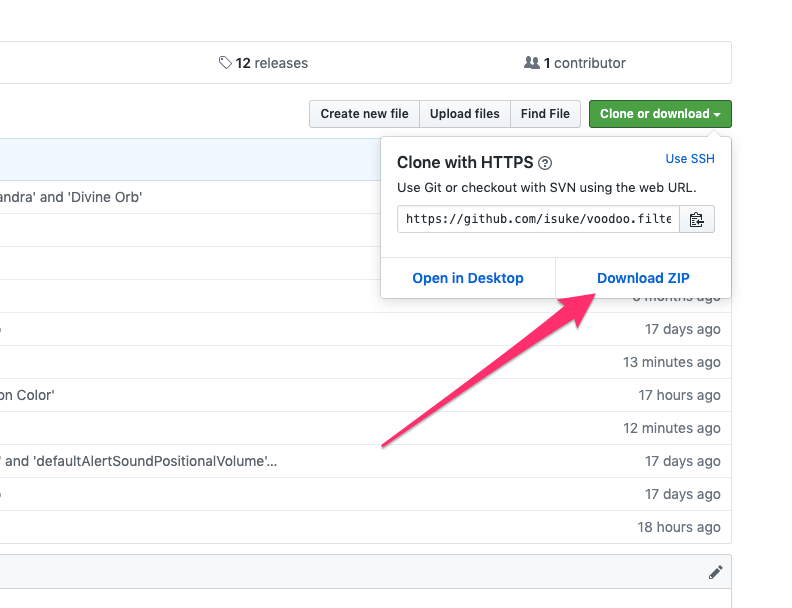
Task: Click the pencil edit icon
Action: (x=715, y=572)
